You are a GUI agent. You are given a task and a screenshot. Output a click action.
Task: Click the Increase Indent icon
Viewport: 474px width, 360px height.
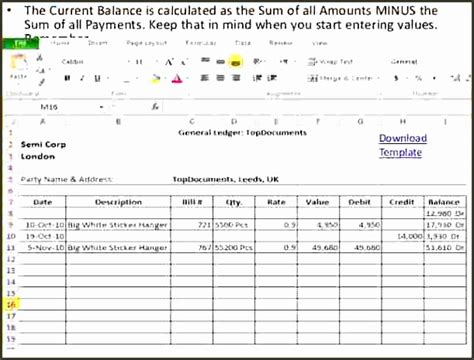click(272, 78)
